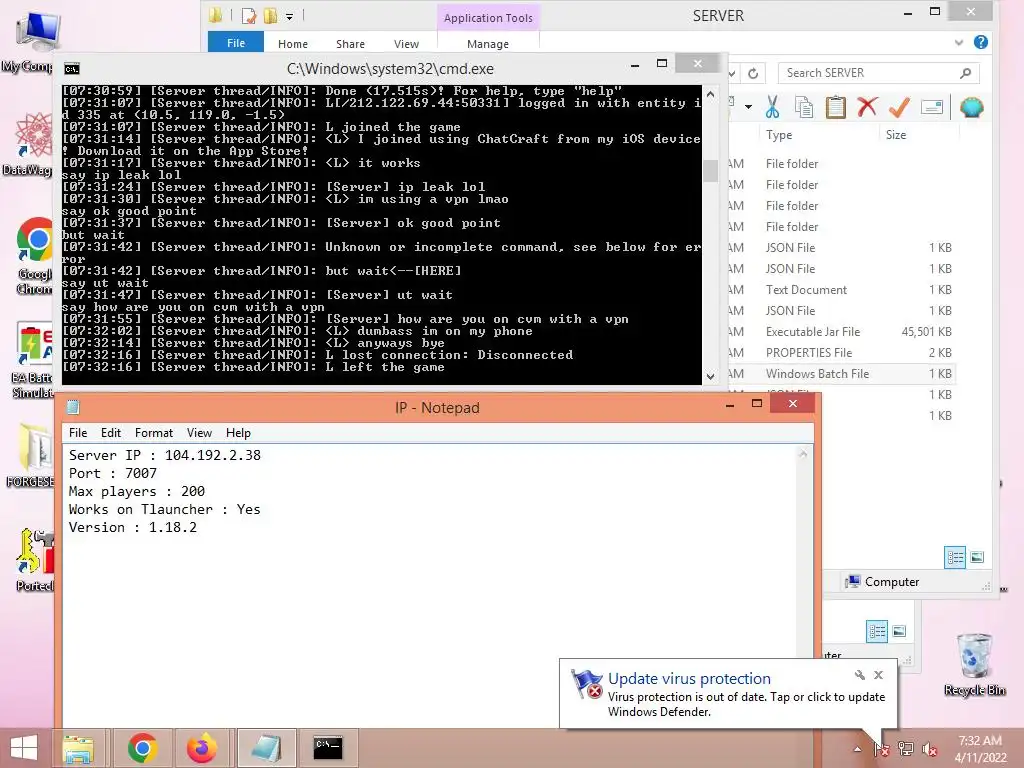The width and height of the screenshot is (1024, 768).
Task: Select the Manage tab under Application Tools
Action: click(488, 44)
